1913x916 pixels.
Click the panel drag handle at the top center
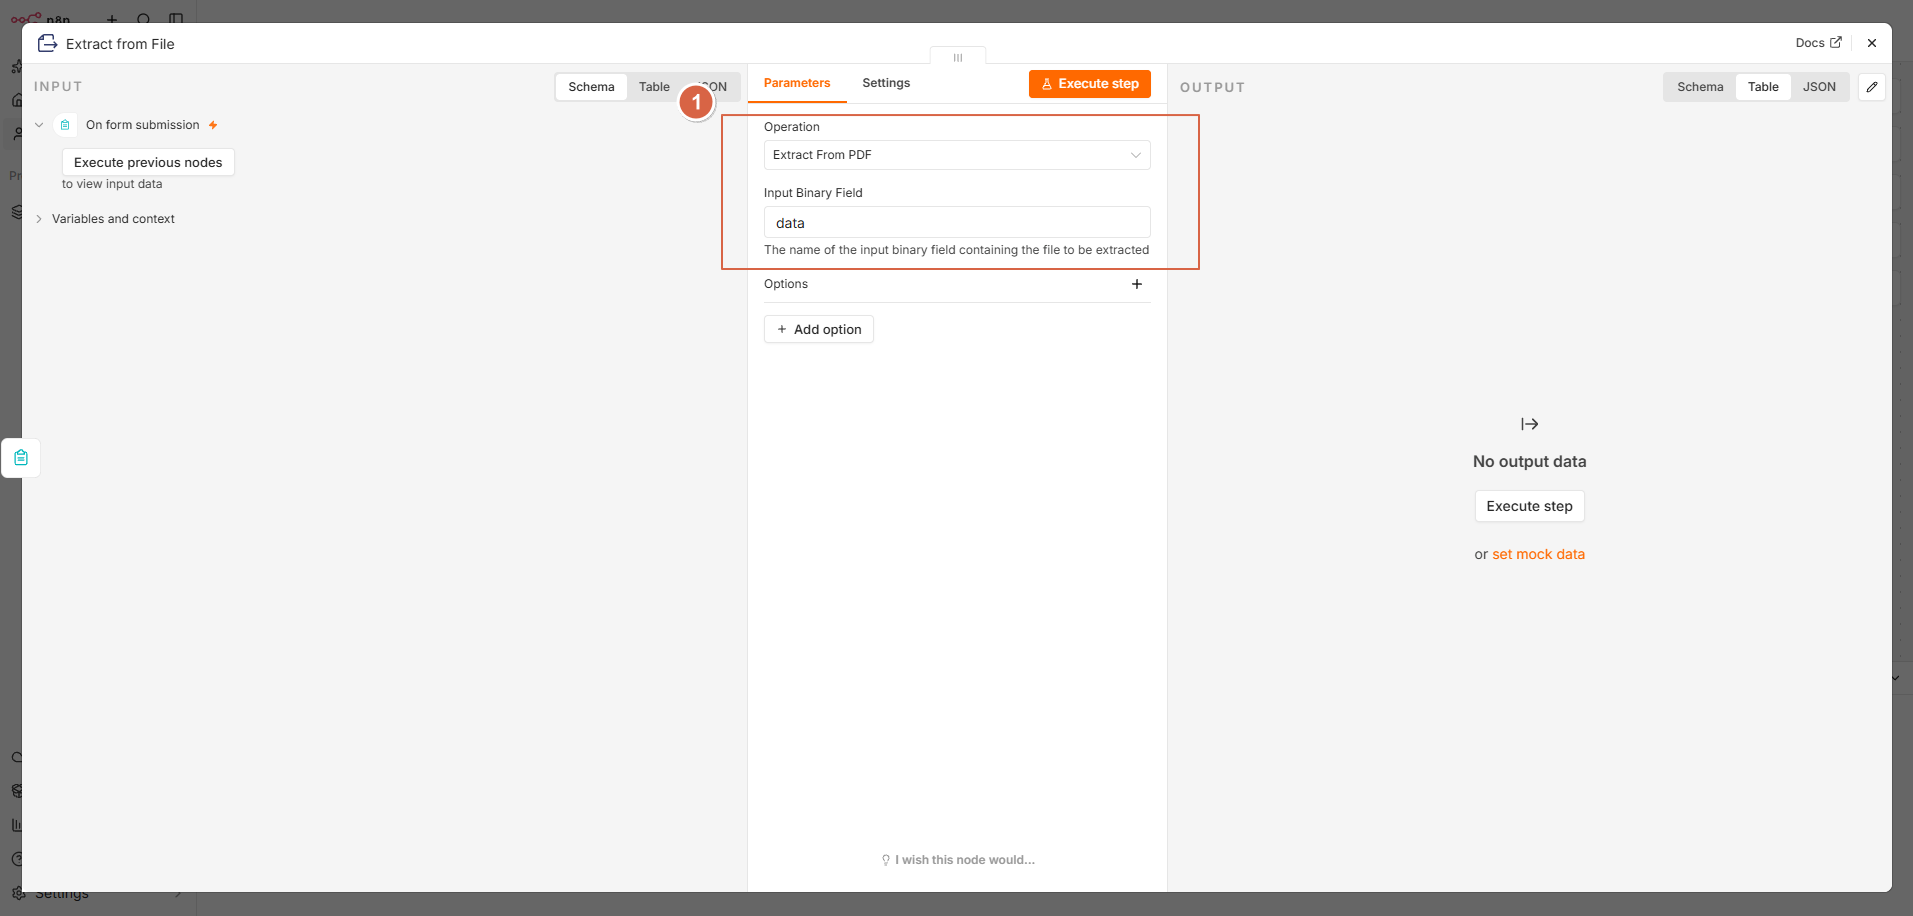(x=958, y=57)
